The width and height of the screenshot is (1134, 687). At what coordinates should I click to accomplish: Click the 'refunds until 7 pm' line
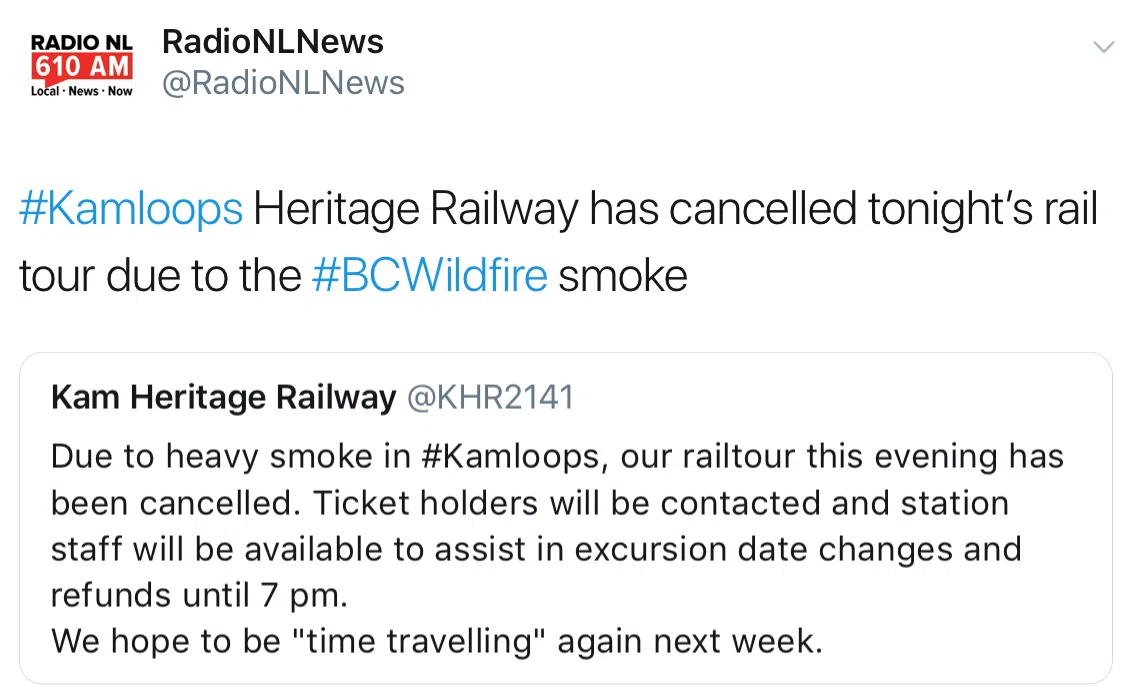[x=199, y=596]
